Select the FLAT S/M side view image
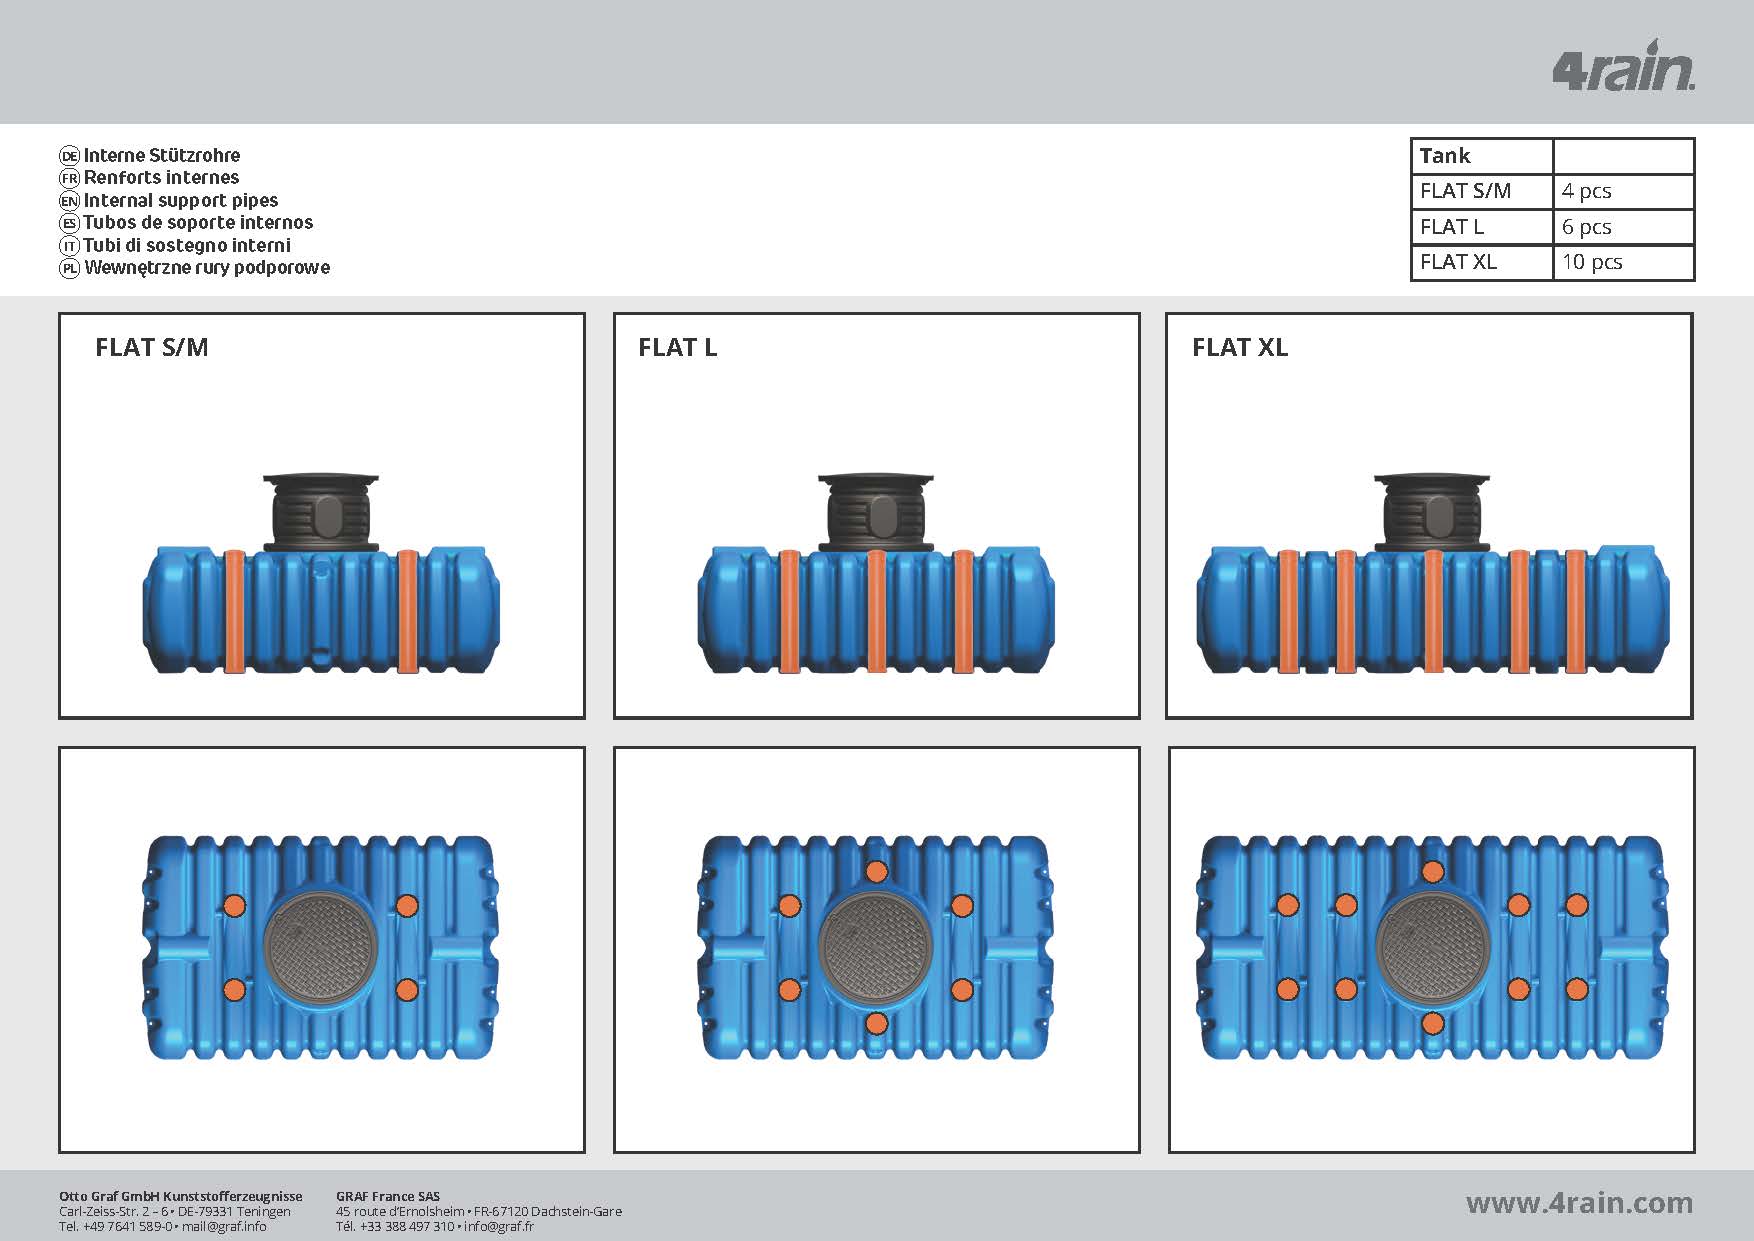Viewport: 1754px width, 1241px height. tap(321, 575)
